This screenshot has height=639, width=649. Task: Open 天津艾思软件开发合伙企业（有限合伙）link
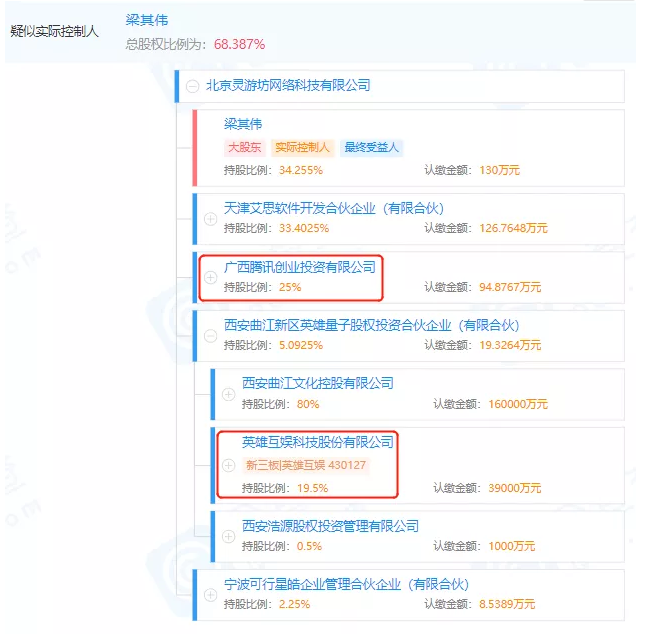click(334, 208)
